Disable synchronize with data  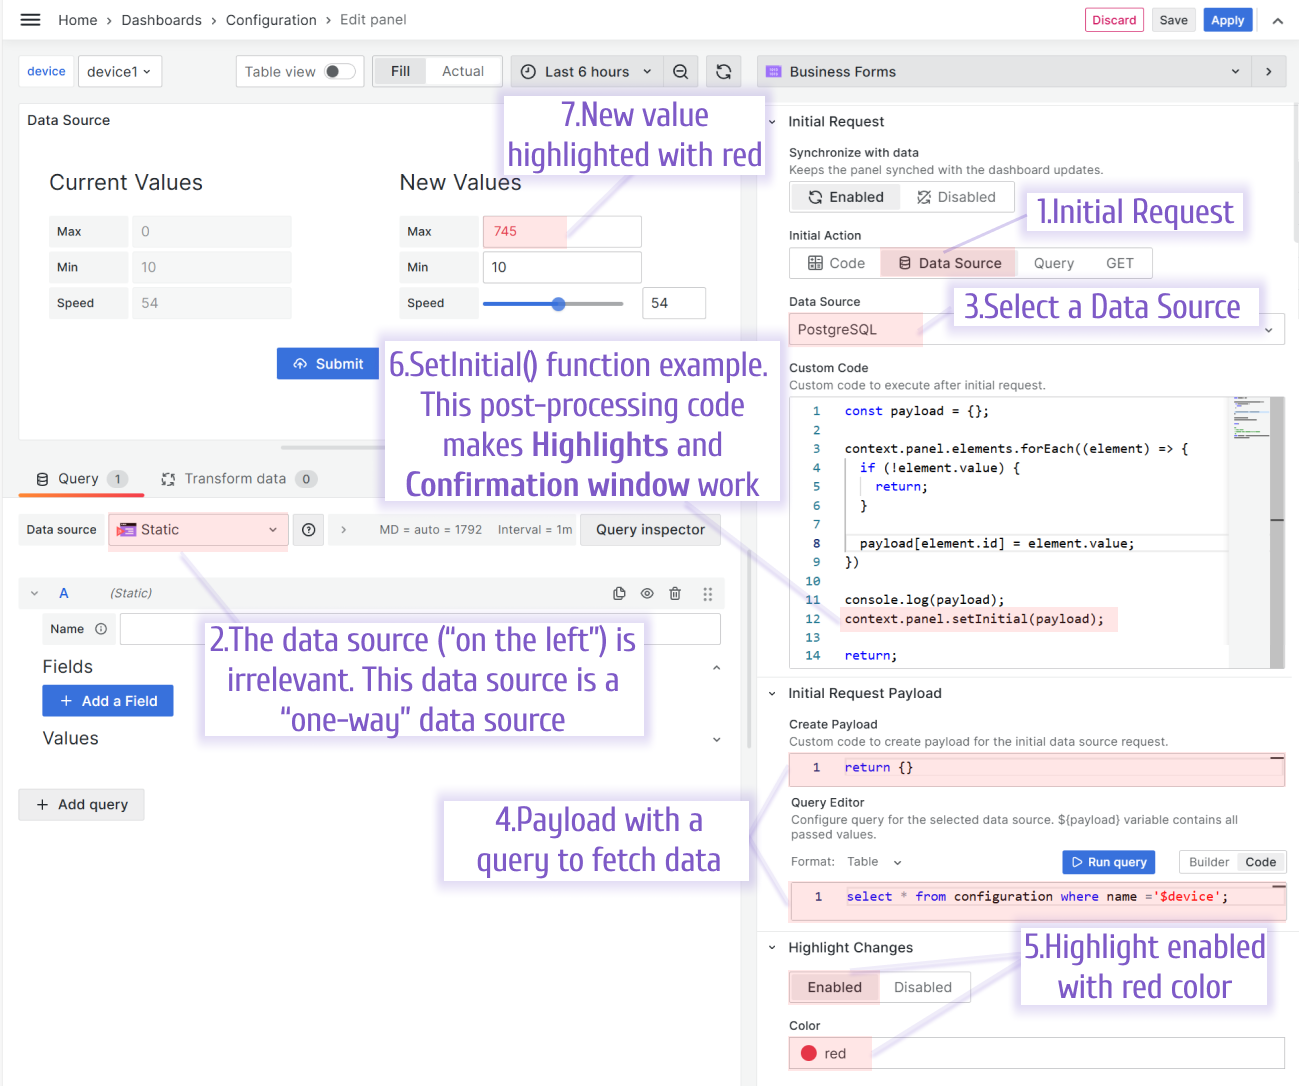(957, 196)
